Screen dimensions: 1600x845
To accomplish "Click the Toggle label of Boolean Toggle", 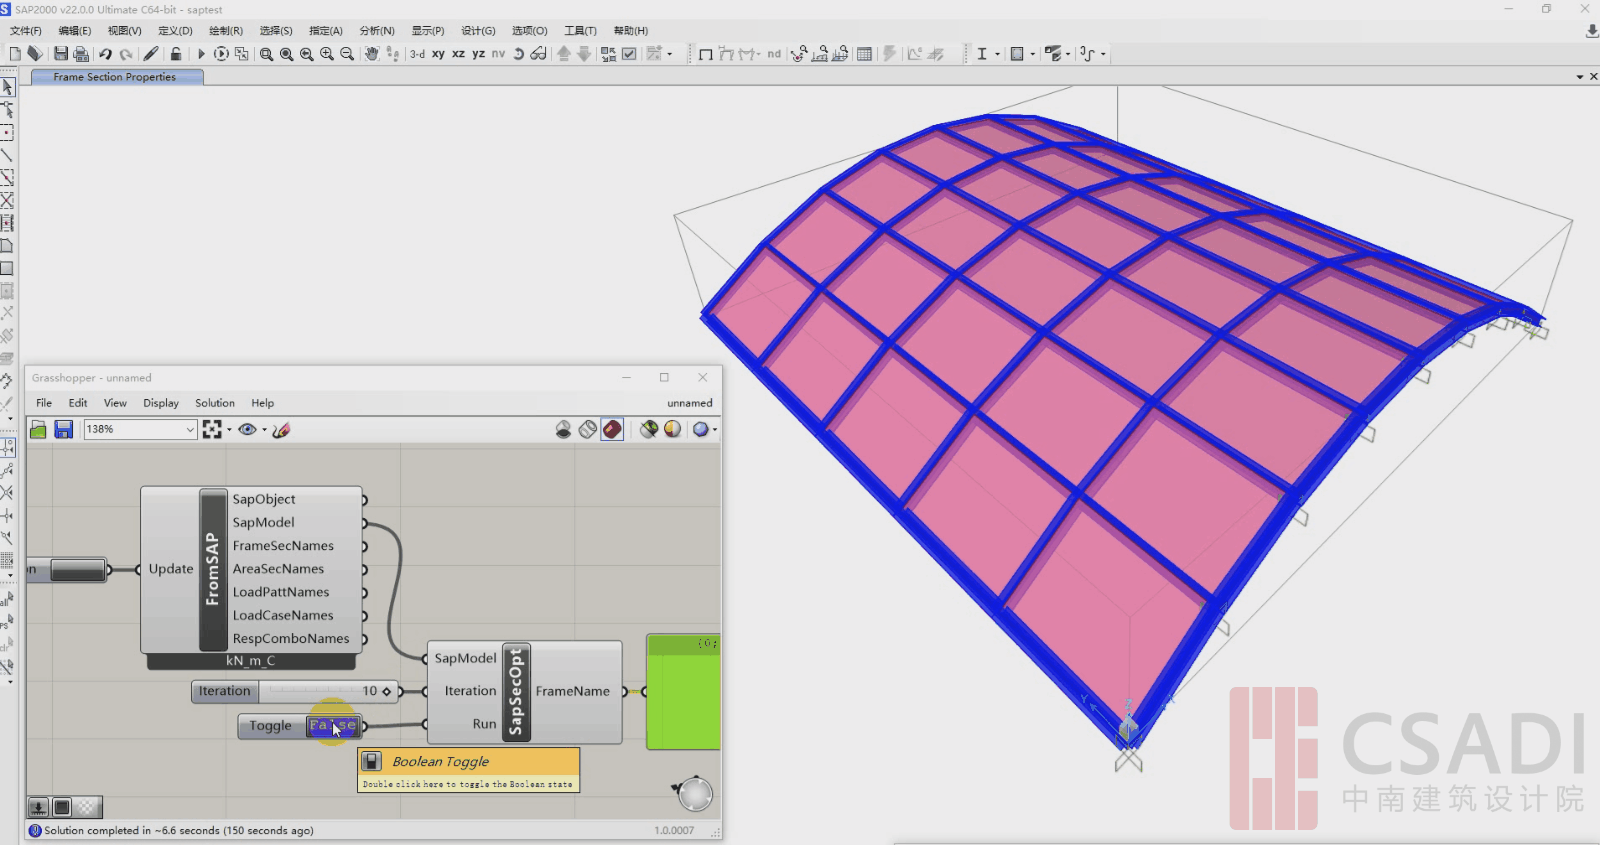I will pos(271,726).
